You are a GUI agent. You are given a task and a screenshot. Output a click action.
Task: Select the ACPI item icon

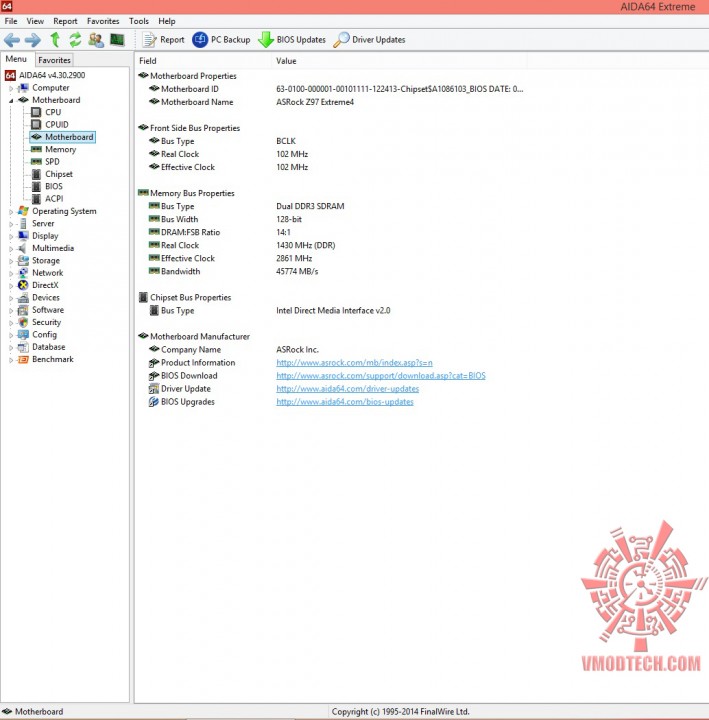tap(36, 199)
